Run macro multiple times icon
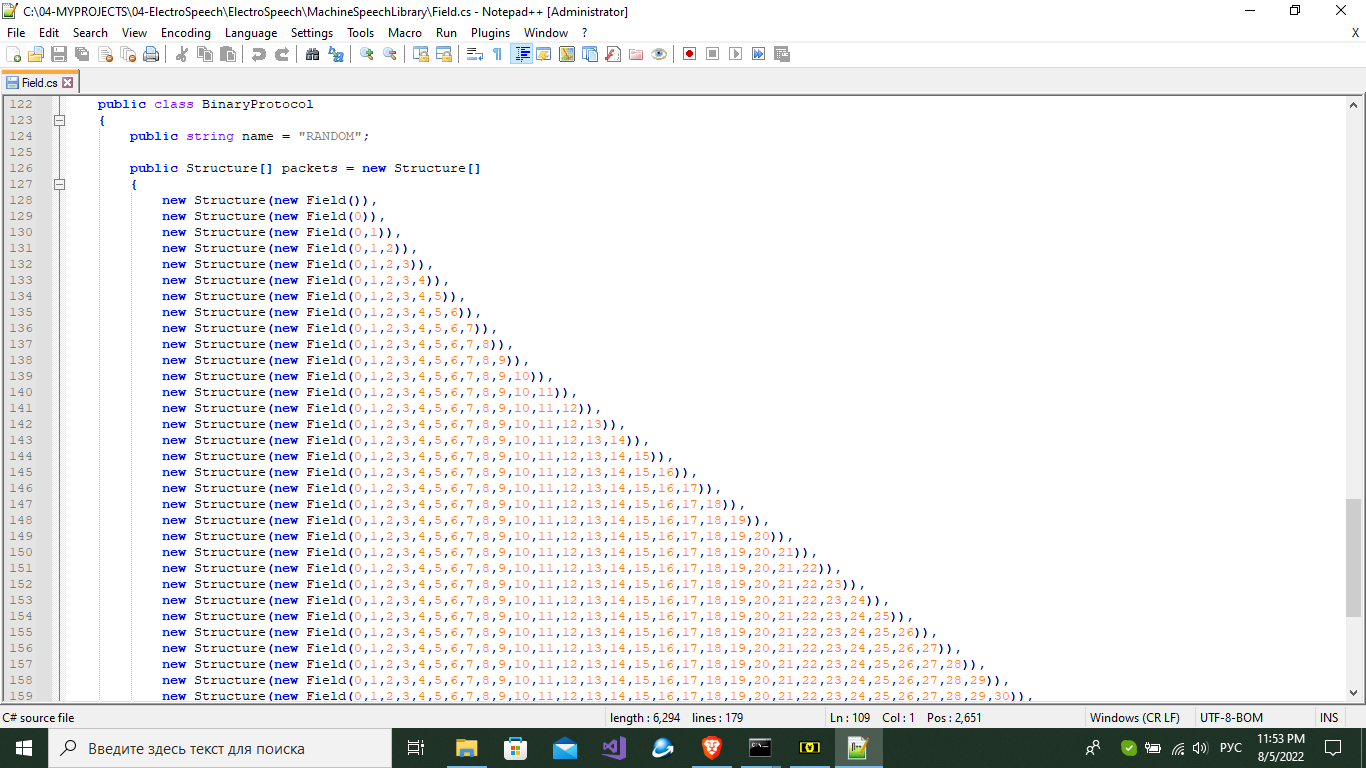1366x768 pixels. (x=758, y=54)
